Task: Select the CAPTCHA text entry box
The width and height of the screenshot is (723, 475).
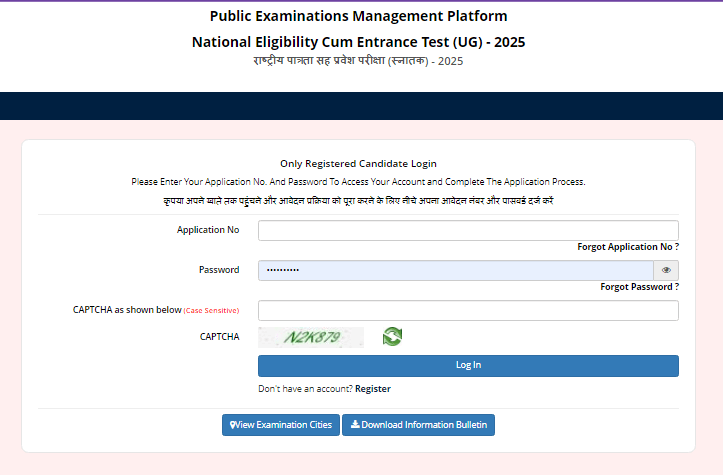Action: pos(468,310)
